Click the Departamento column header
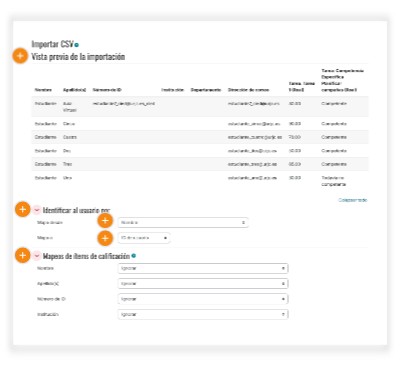Image resolution: width=400 pixels, height=366 pixels. tap(206, 90)
